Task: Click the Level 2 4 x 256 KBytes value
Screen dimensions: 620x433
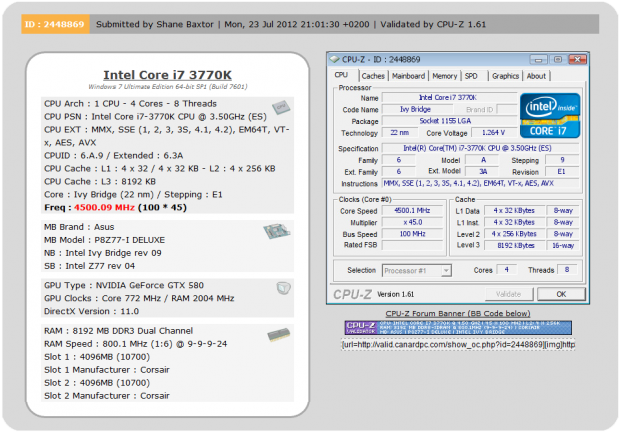Action: 515,234
